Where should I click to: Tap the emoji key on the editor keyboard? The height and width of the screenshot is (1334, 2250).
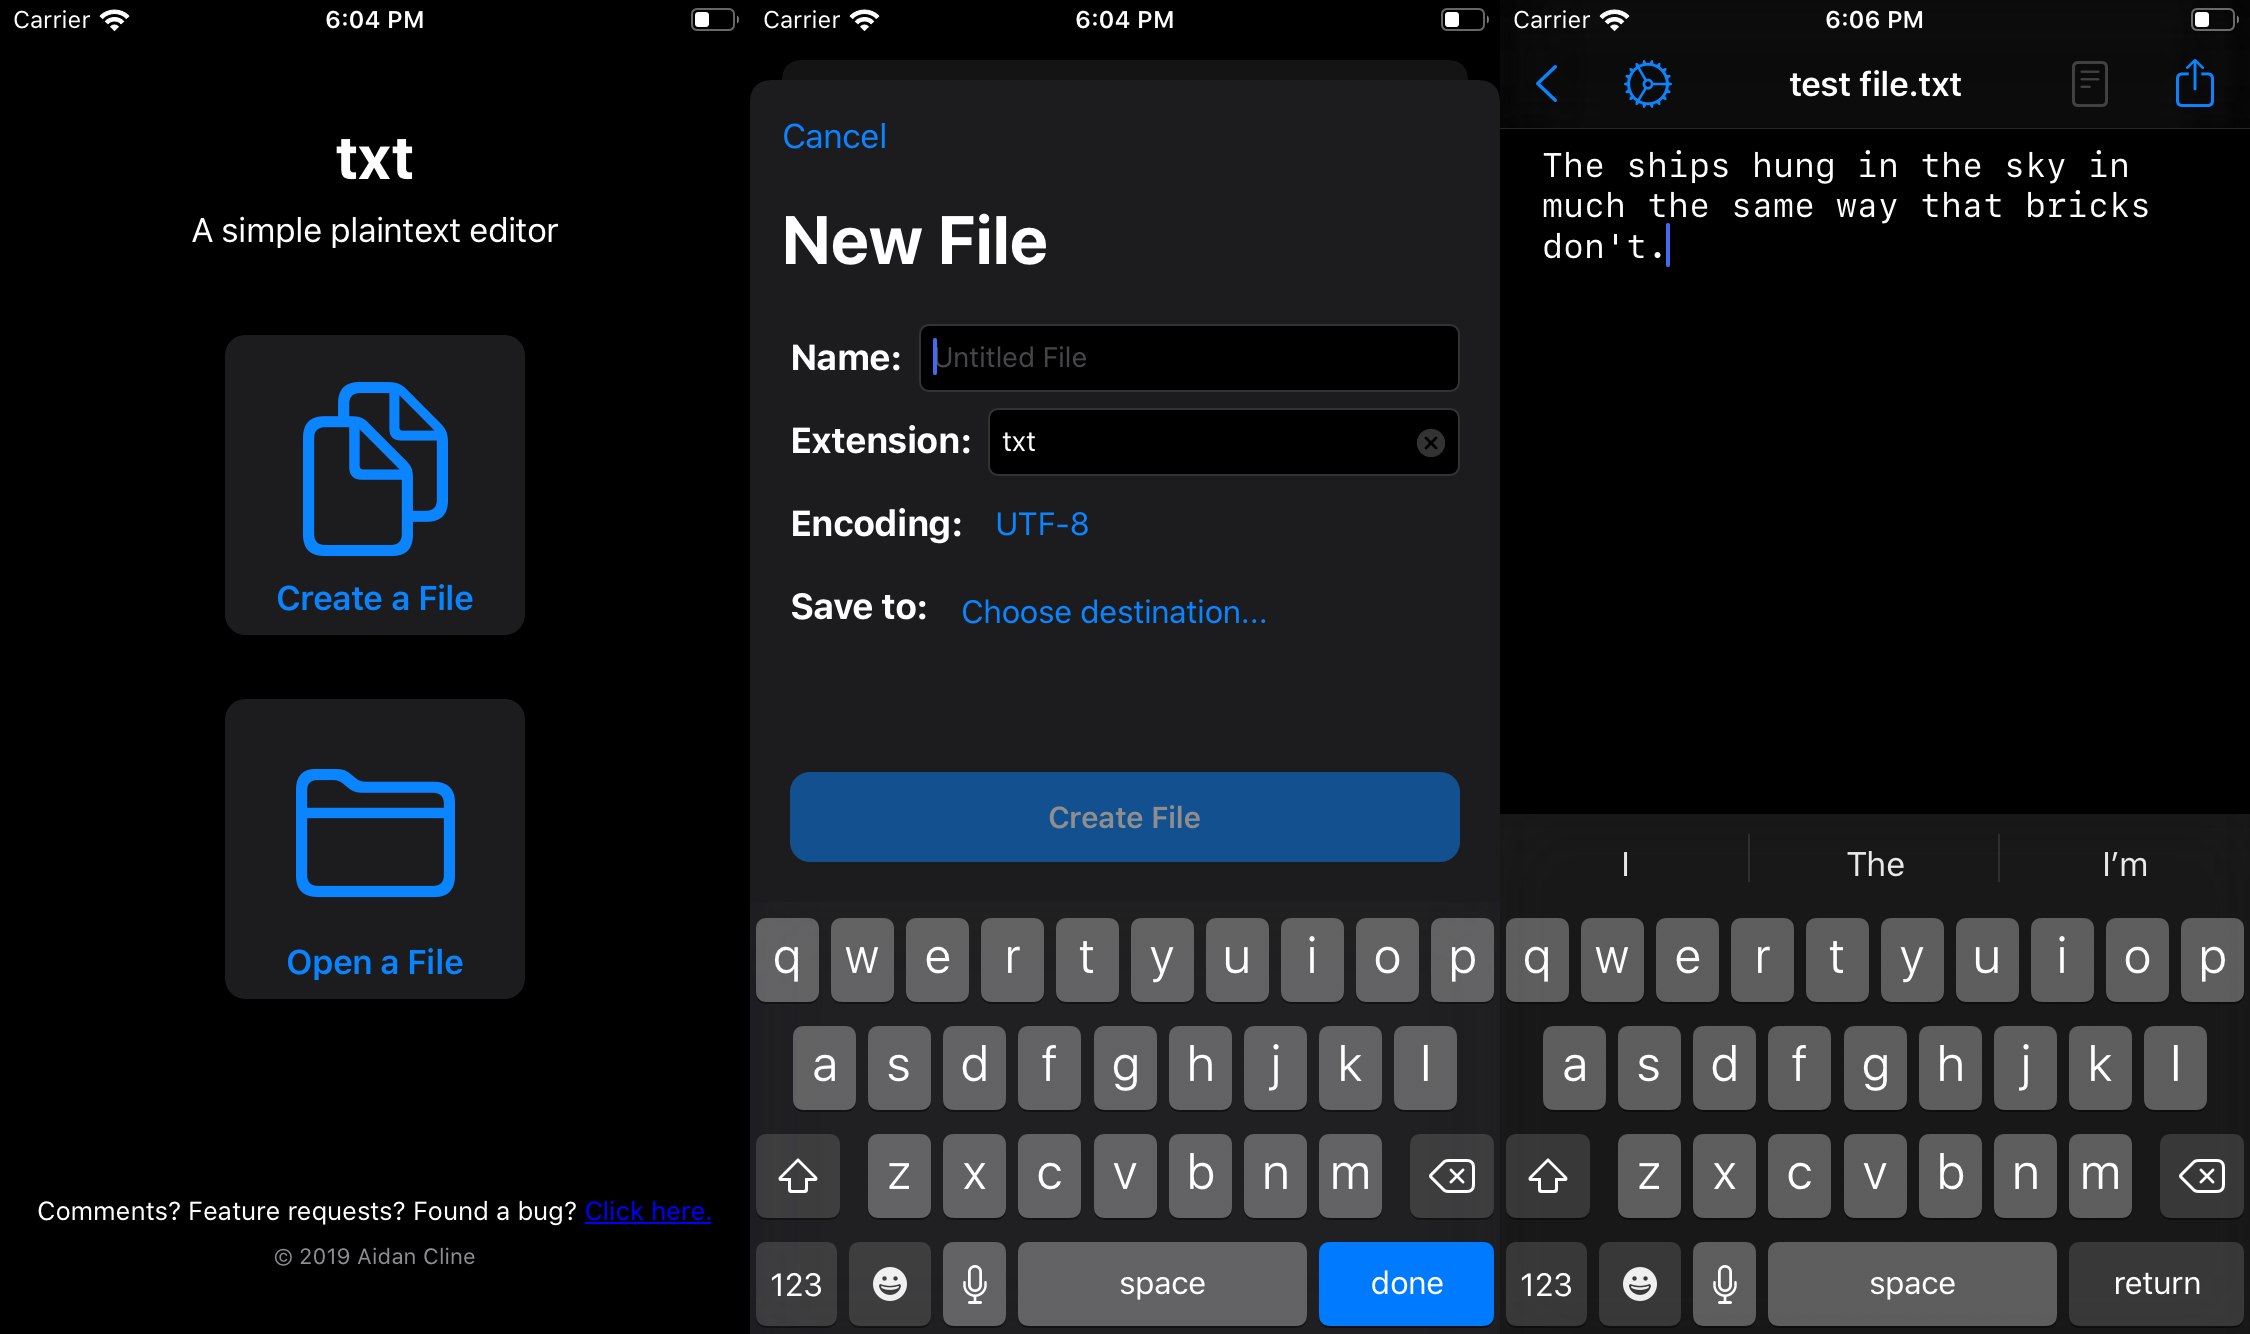coord(1640,1283)
